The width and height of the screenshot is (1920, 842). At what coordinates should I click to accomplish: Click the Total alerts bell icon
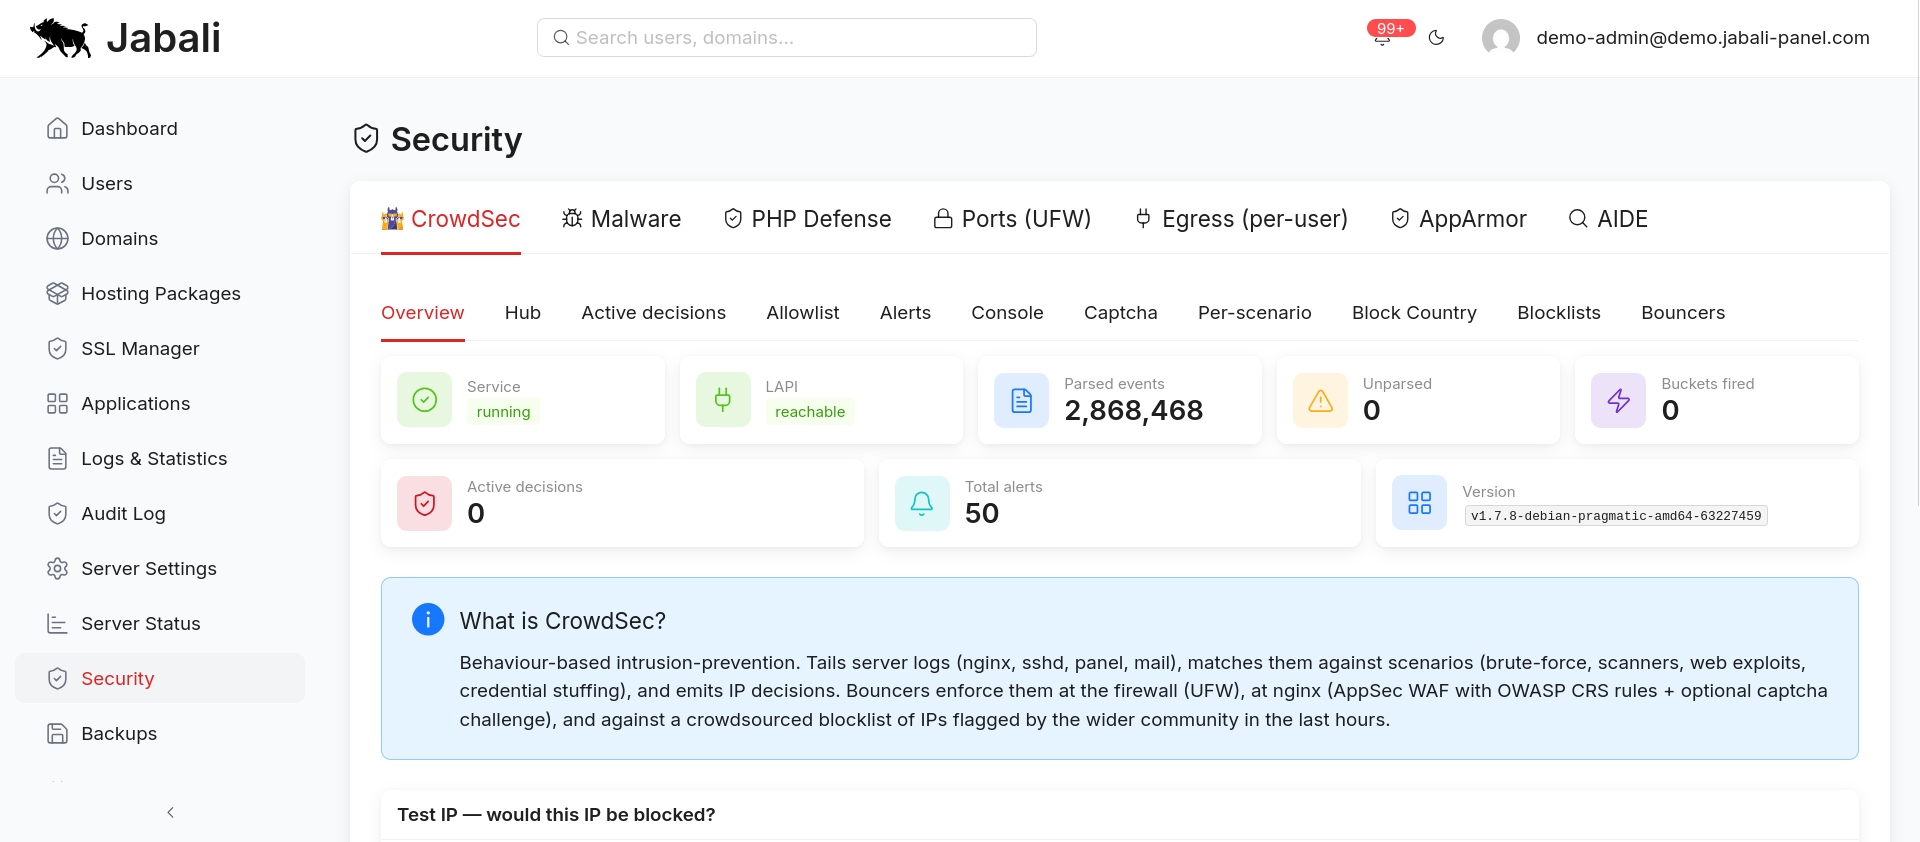click(x=922, y=503)
